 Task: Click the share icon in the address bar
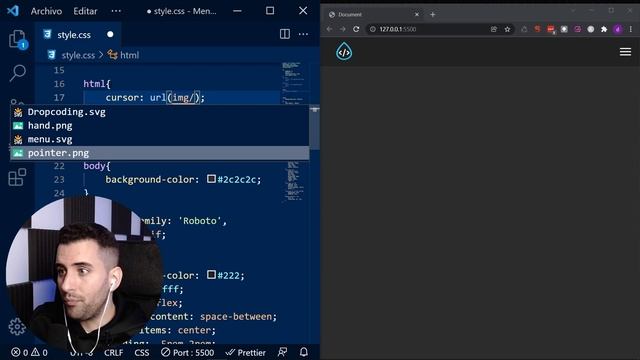click(494, 29)
